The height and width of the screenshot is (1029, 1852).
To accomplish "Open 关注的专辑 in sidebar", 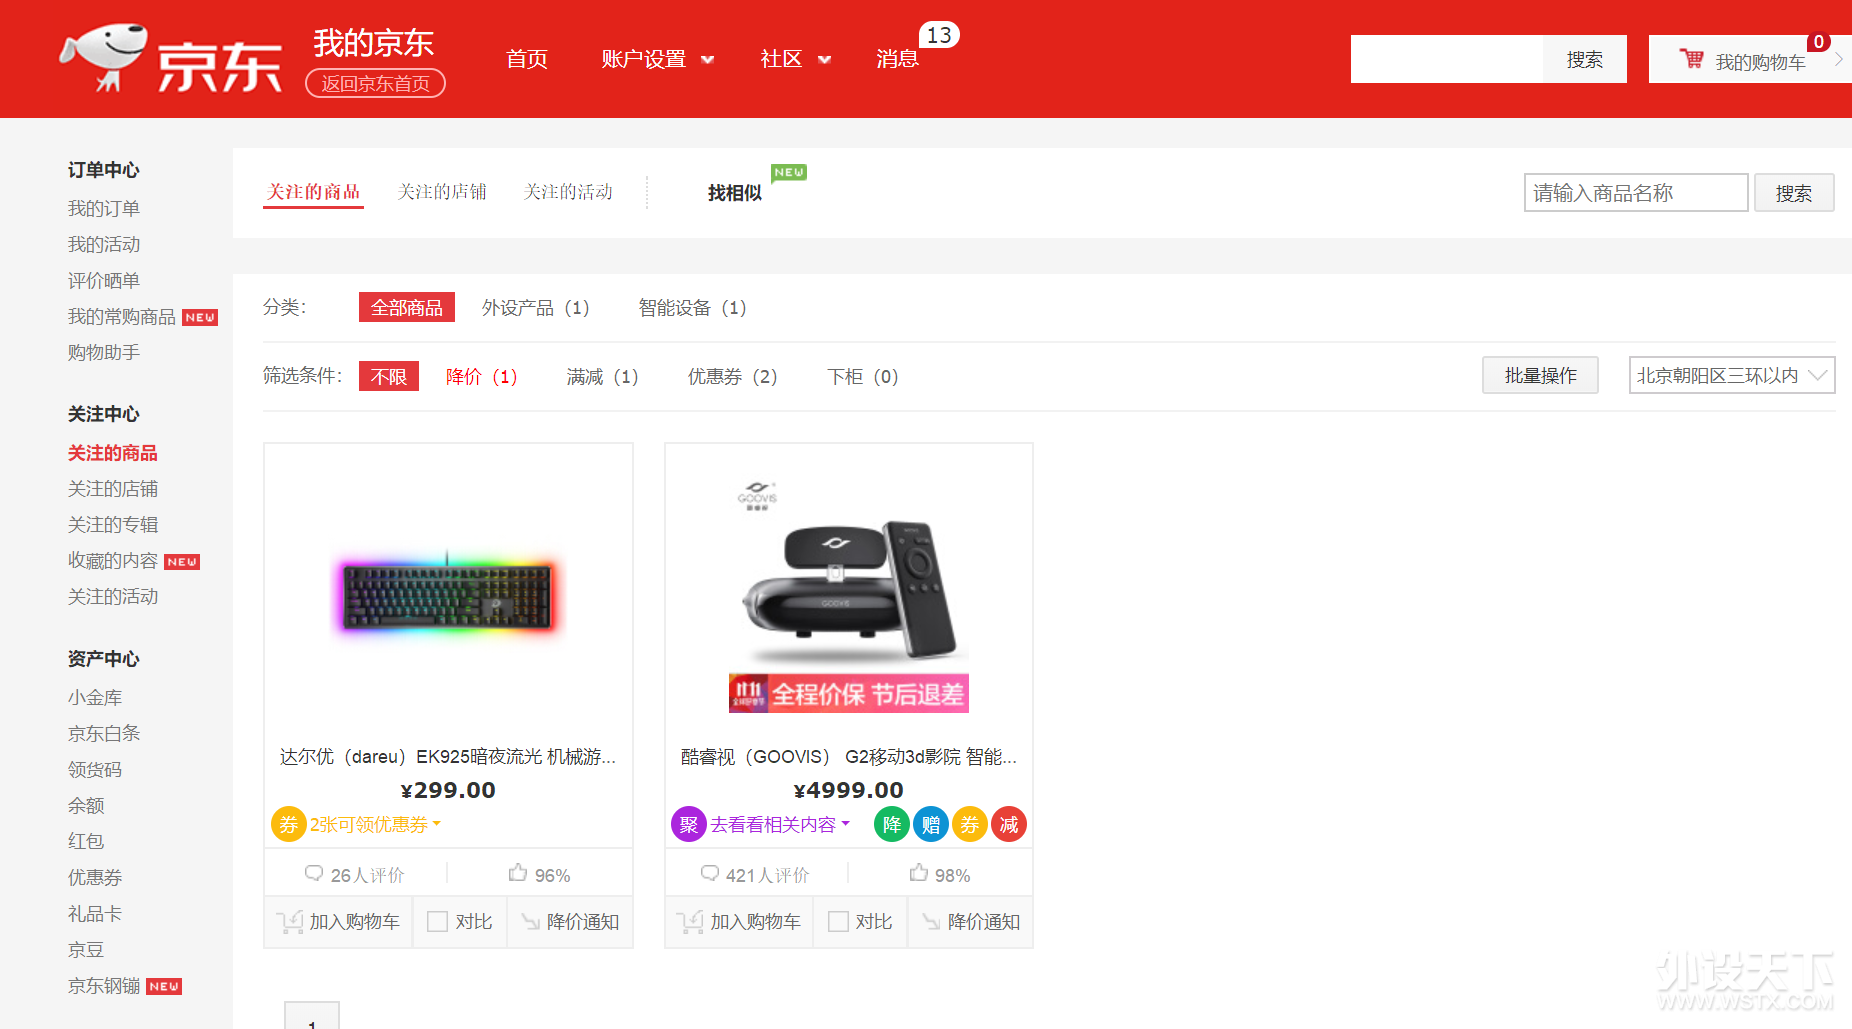I will 113,524.
